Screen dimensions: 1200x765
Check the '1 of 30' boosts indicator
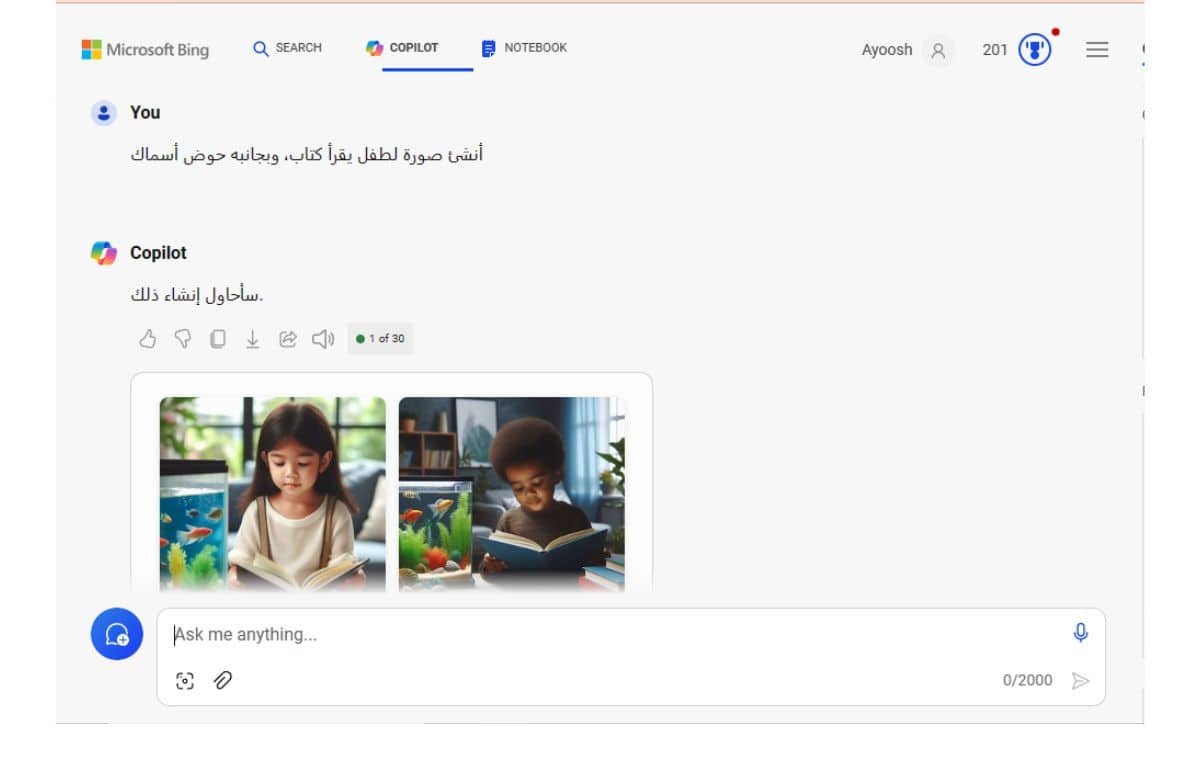pyautogui.click(x=380, y=339)
